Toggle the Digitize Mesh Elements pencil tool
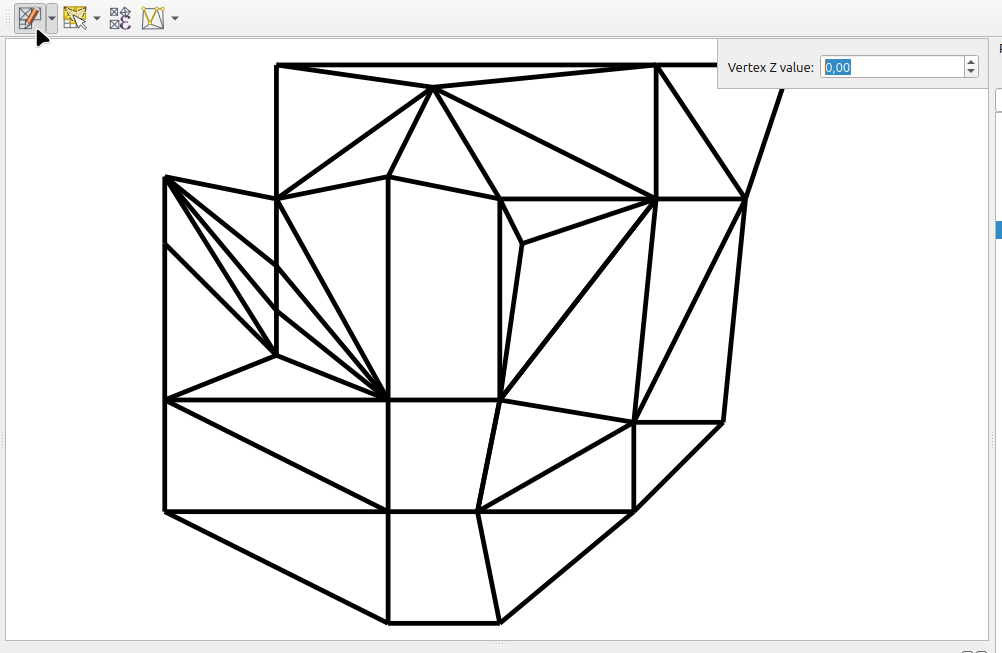 click(29, 17)
